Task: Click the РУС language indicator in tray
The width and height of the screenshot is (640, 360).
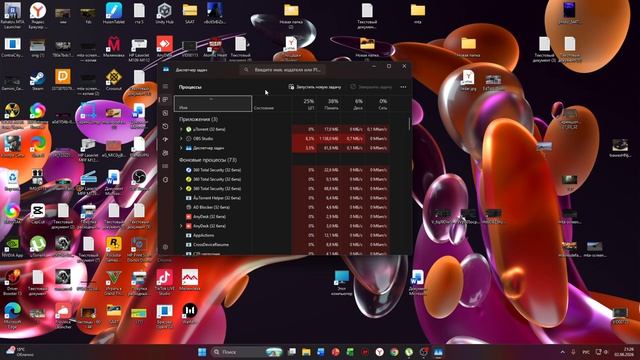Action: 586,352
